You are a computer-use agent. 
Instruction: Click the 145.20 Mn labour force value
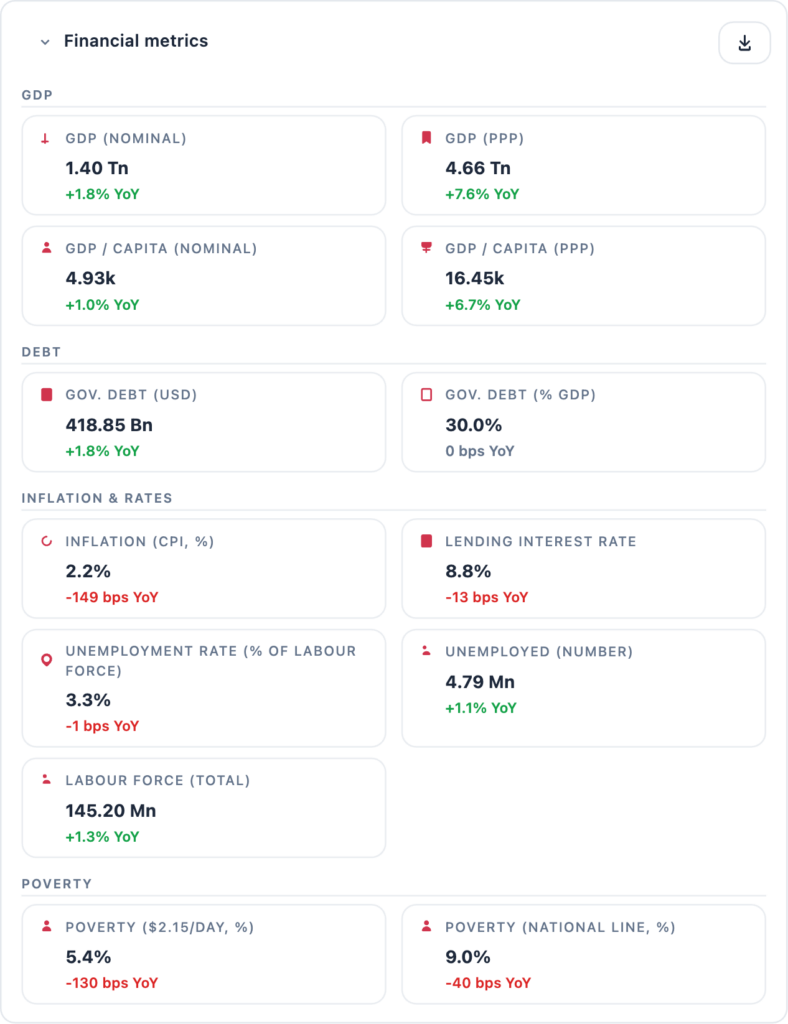111,810
